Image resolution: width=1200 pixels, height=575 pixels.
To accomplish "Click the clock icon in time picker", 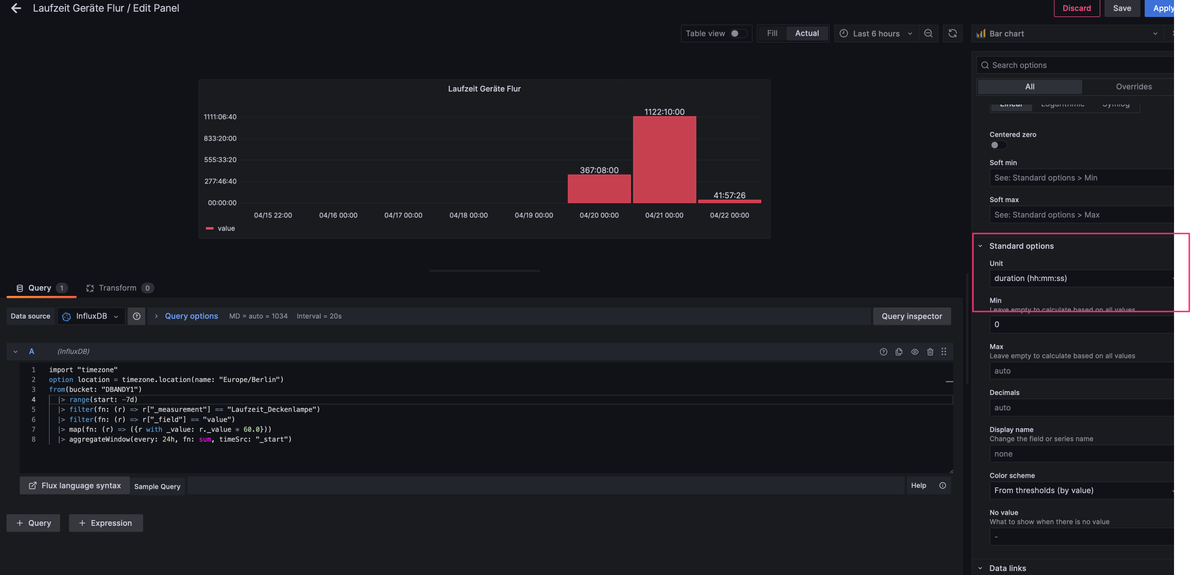I will [844, 34].
